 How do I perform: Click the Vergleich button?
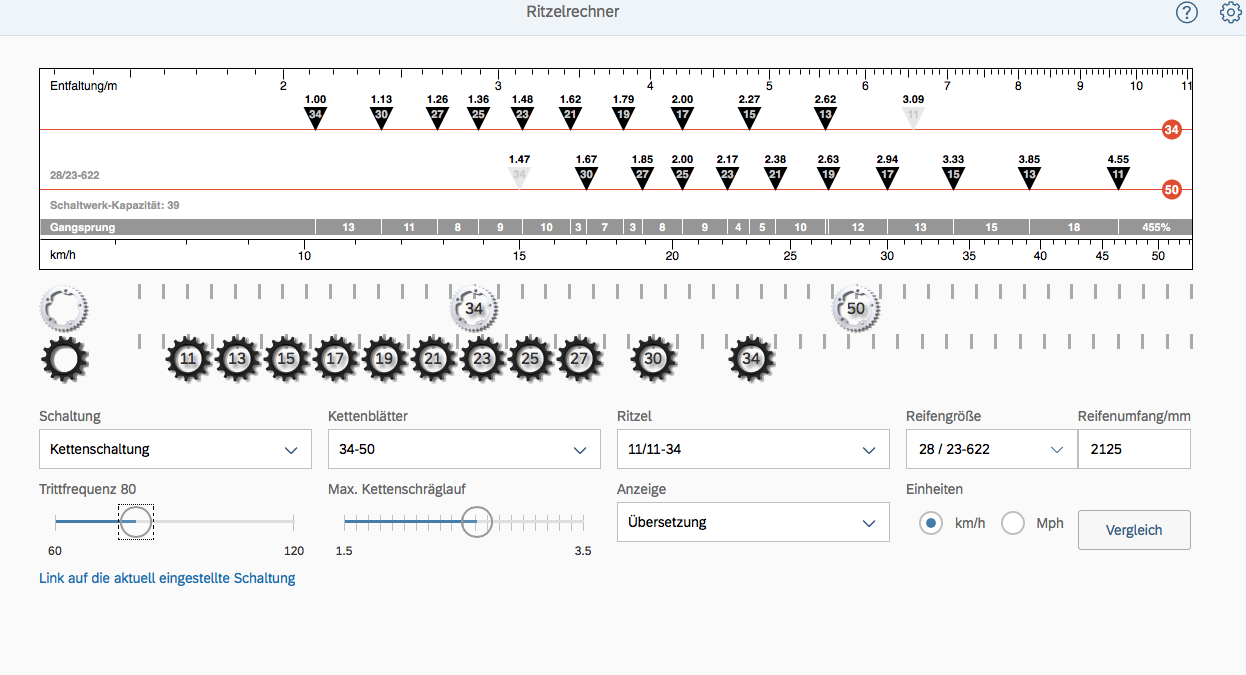(x=1134, y=530)
